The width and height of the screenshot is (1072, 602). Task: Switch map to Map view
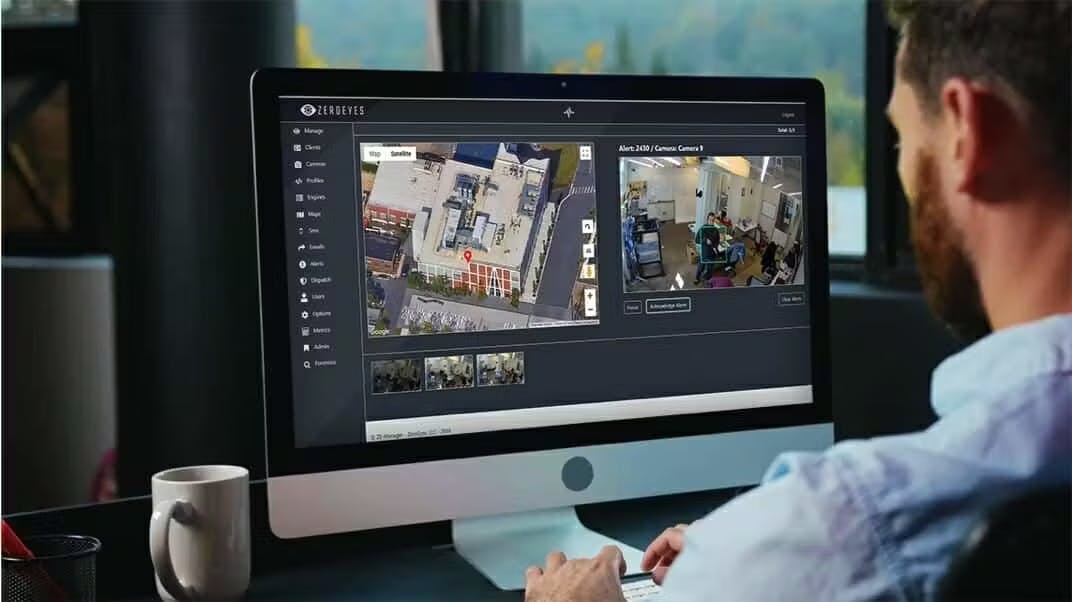pos(375,154)
